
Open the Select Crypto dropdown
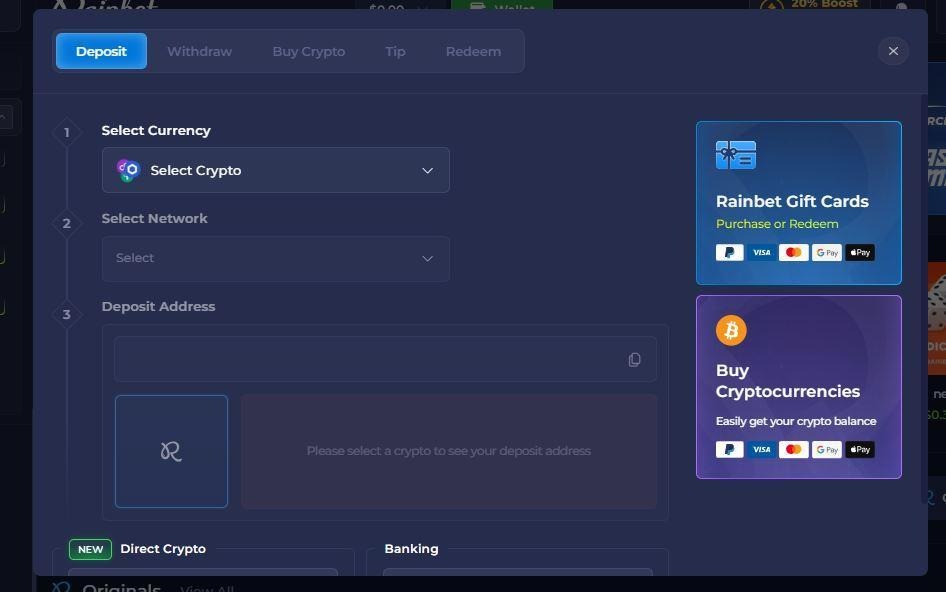pyautogui.click(x=276, y=170)
